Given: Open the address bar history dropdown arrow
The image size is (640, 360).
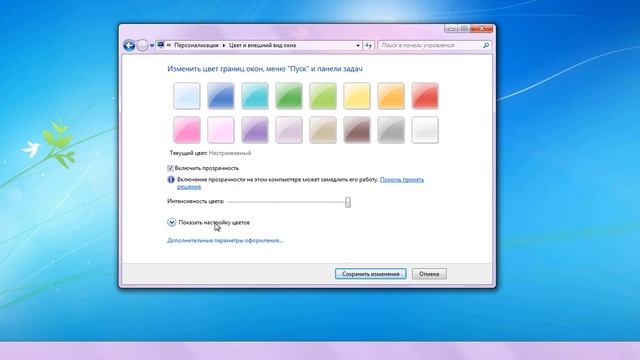Looking at the screenshot, I should (x=358, y=45).
